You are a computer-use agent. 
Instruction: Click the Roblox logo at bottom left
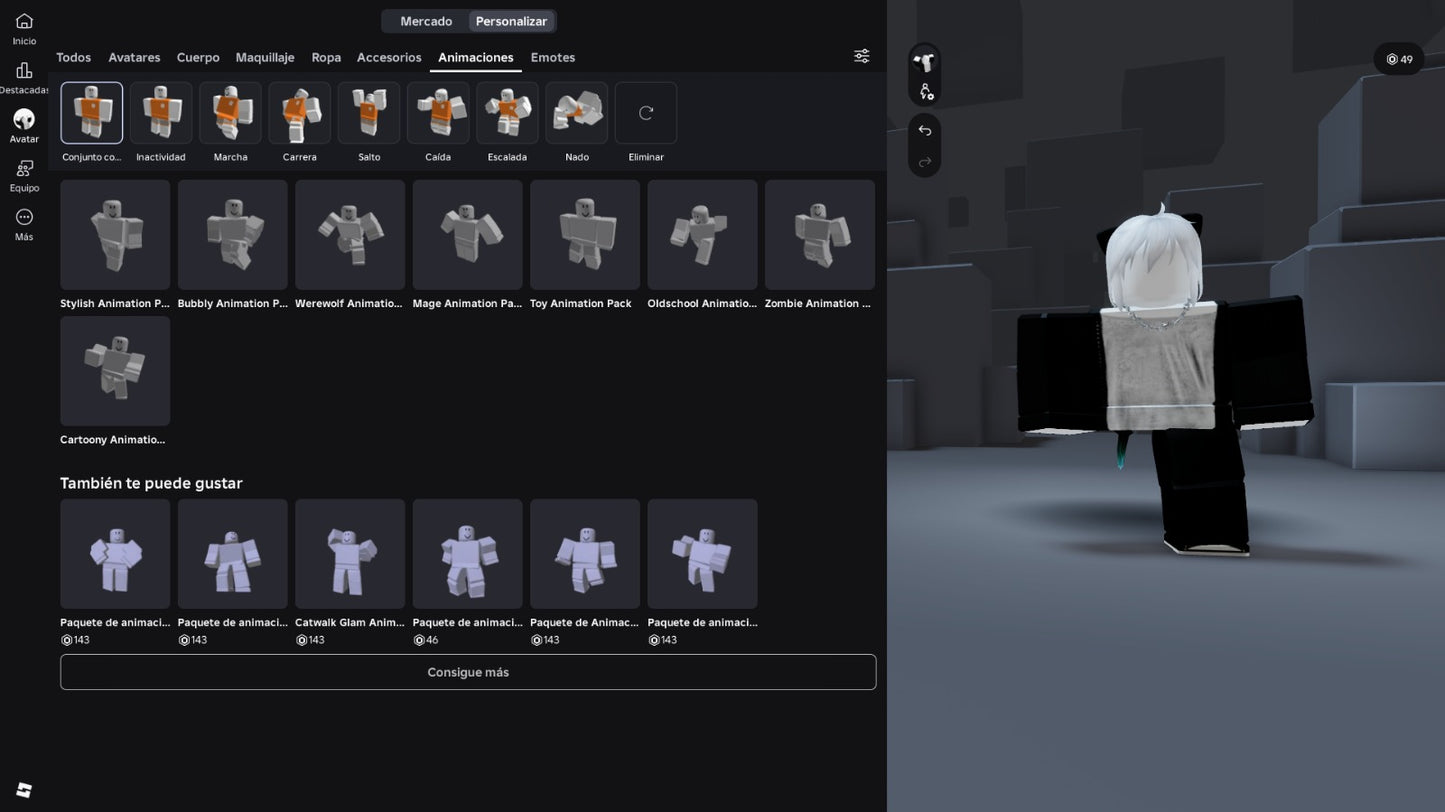[24, 790]
